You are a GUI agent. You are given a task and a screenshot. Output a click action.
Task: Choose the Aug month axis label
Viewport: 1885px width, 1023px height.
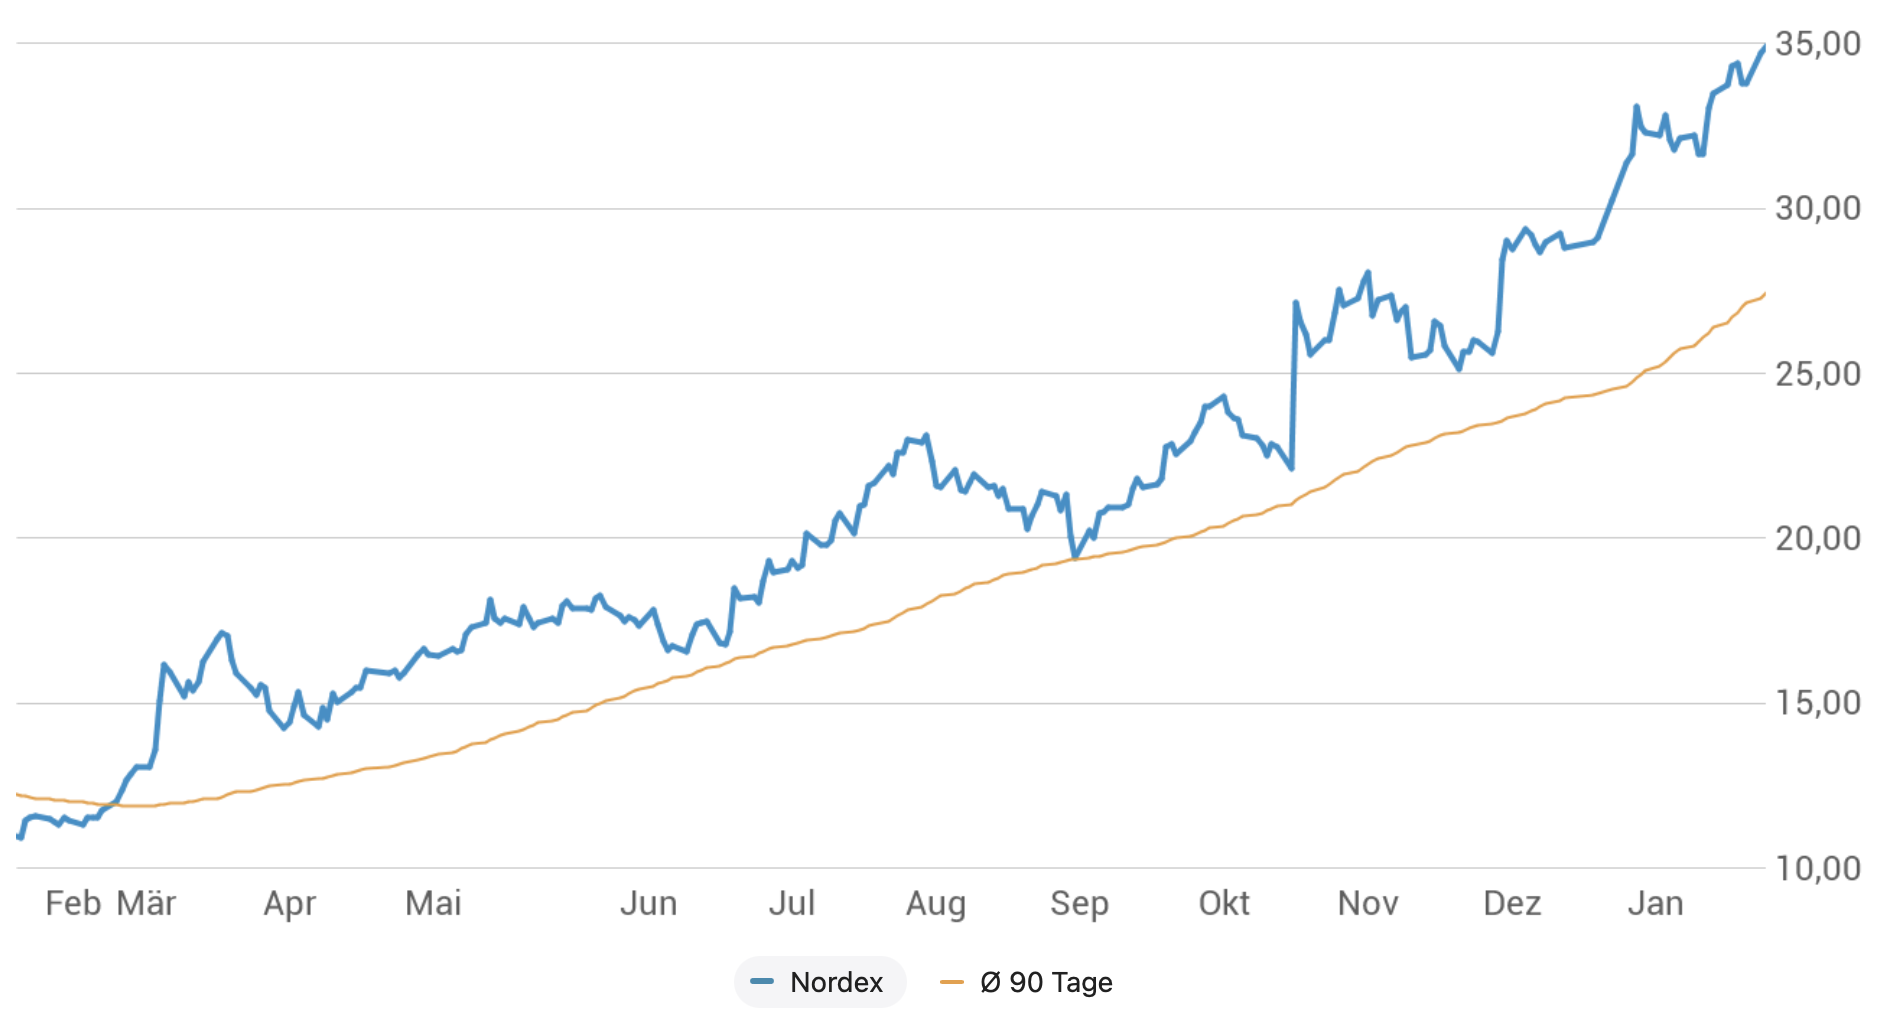(936, 903)
